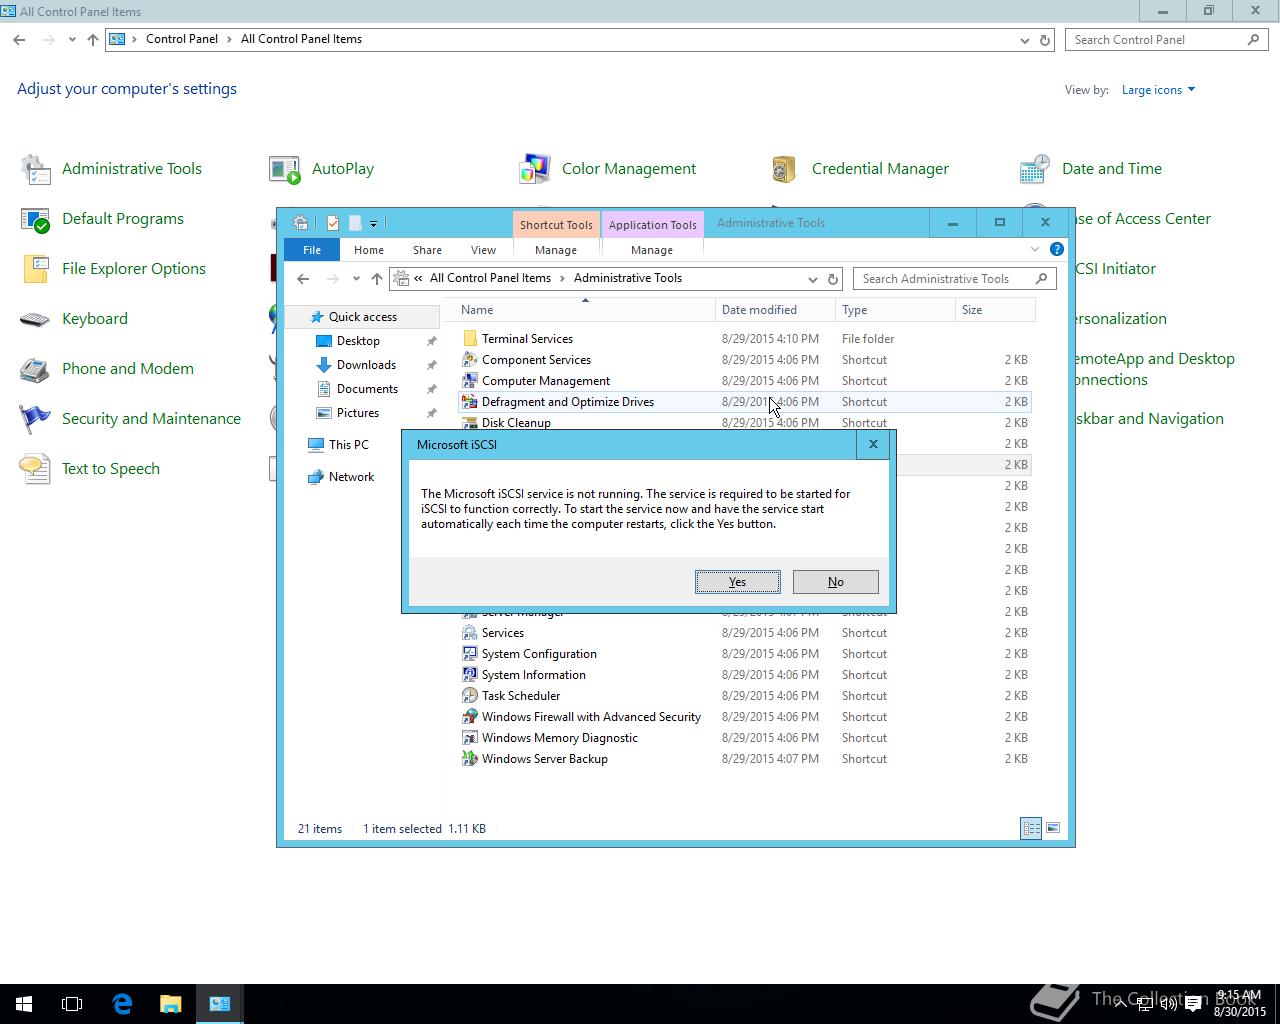Open Manage tab under Application Tools
Viewport: 1280px width, 1024px height.
tap(652, 250)
